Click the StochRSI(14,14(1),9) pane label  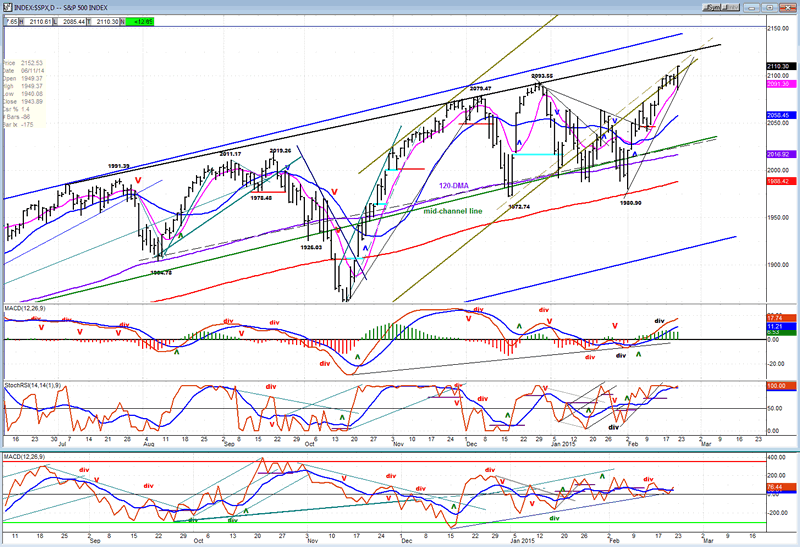(33, 384)
